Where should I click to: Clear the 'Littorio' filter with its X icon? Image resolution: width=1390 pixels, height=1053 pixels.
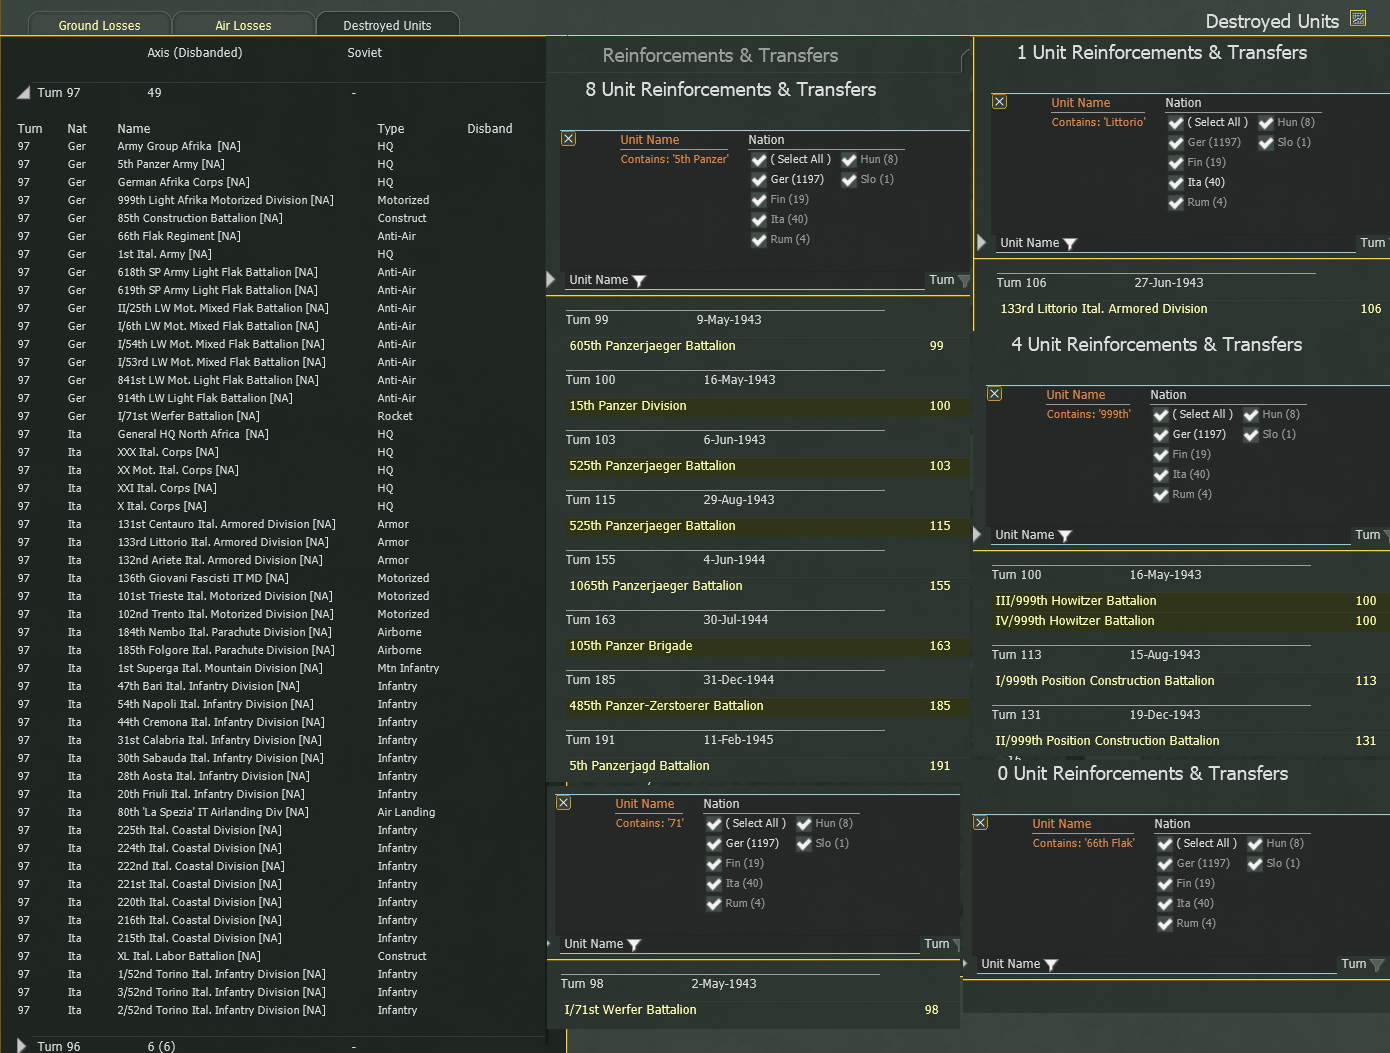[x=1000, y=102]
